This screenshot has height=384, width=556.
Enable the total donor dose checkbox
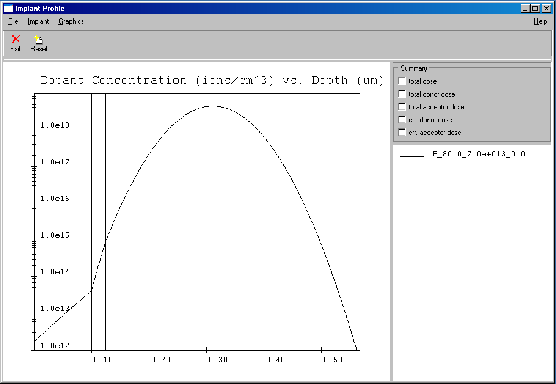coord(402,94)
